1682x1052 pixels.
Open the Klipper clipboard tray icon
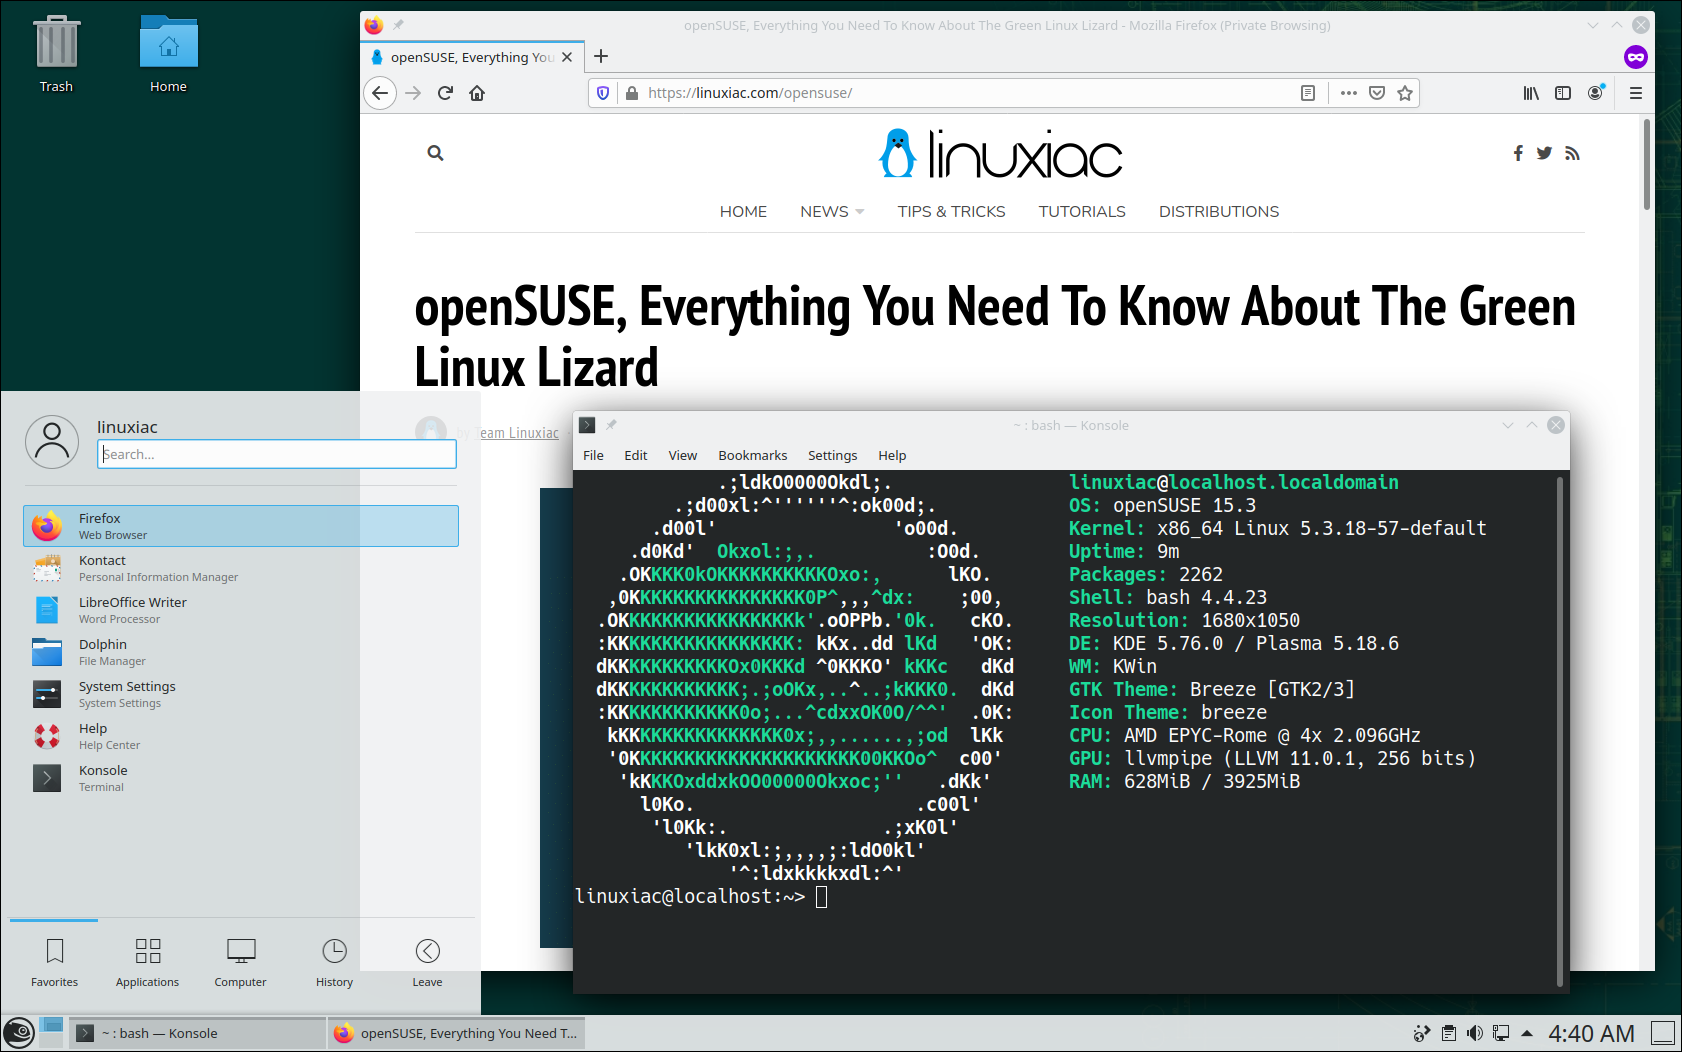pyautogui.click(x=1448, y=1033)
